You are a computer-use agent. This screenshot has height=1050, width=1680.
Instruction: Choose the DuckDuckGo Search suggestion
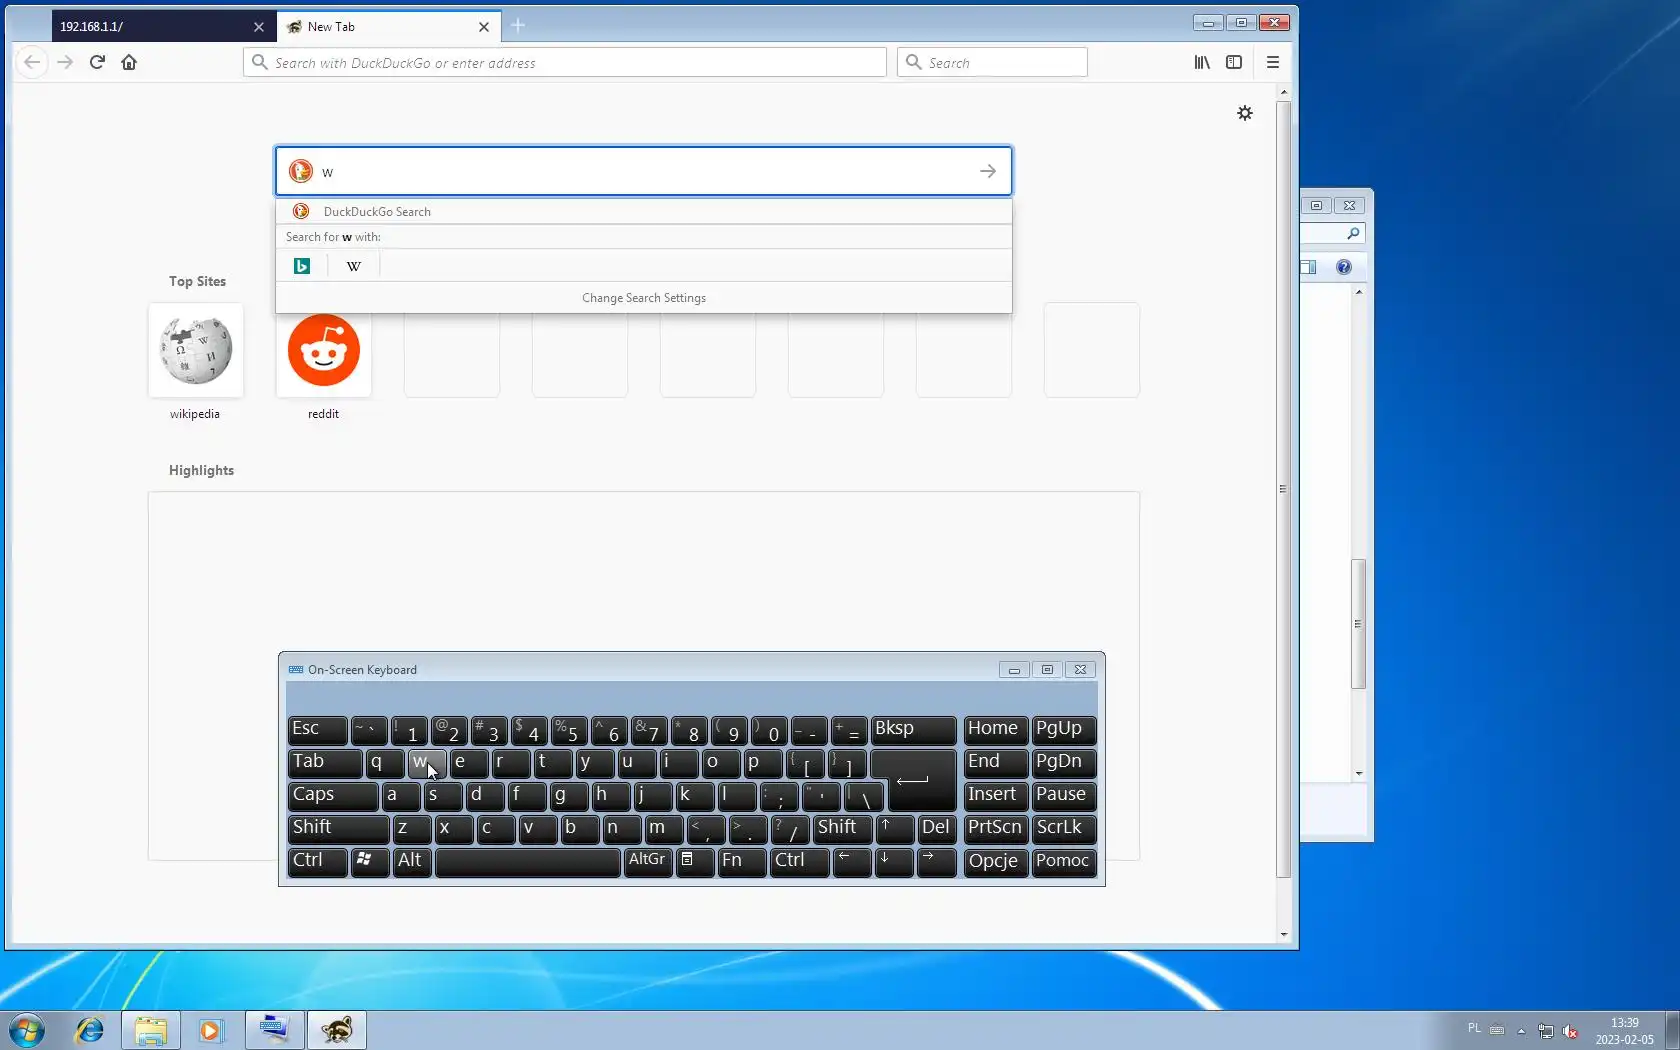pyautogui.click(x=644, y=211)
